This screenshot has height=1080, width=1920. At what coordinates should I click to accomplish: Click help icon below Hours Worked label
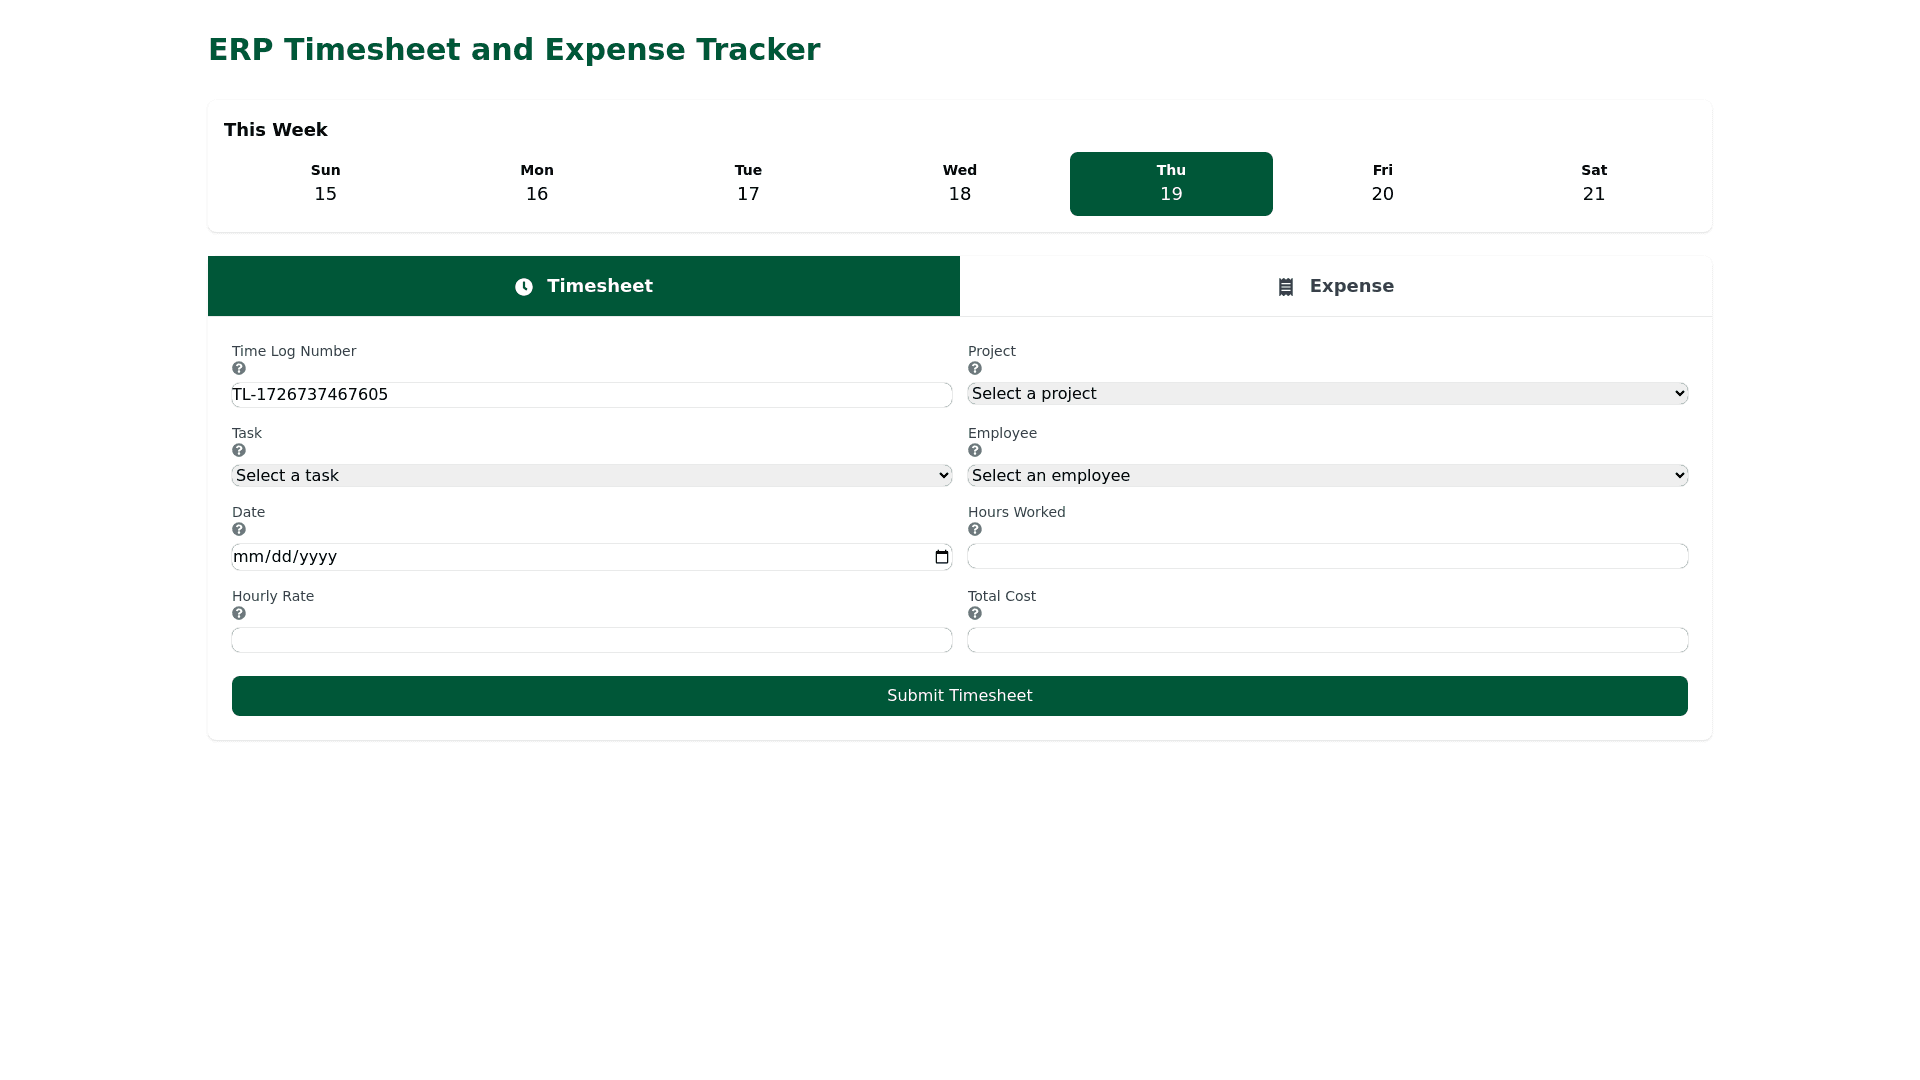975,530
